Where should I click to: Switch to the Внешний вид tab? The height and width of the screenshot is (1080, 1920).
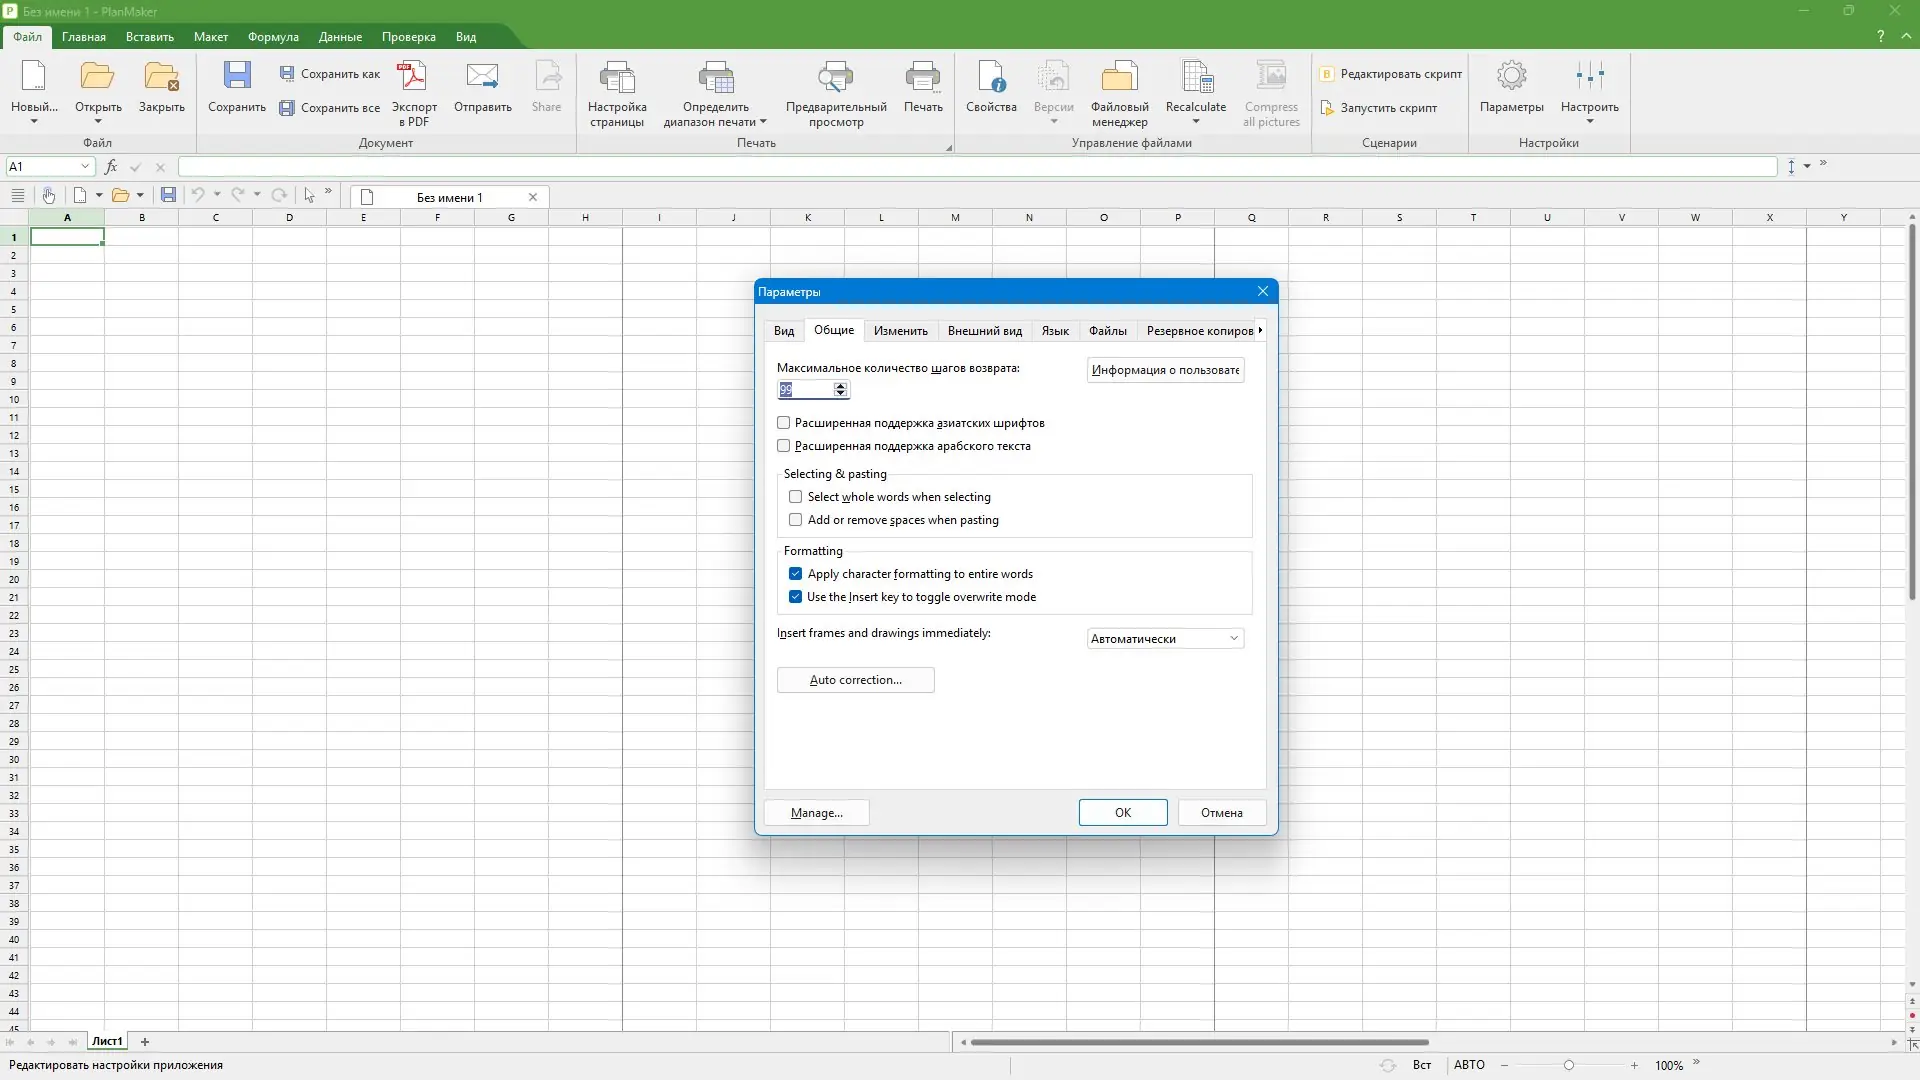coord(984,331)
